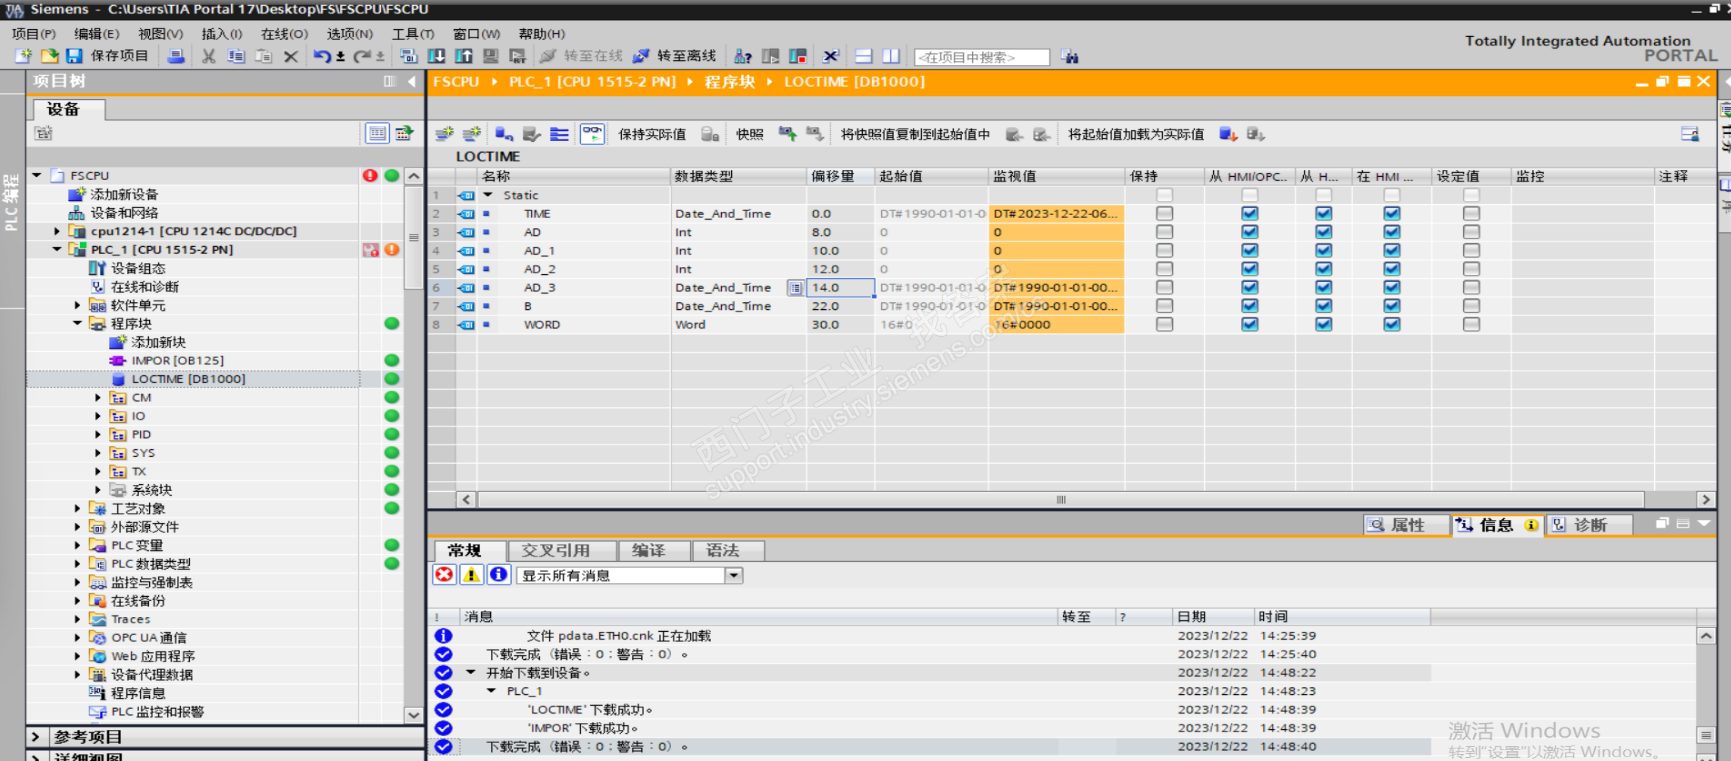This screenshot has height=761, width=1731.
Task: Click the insert row icon in DB toolbar
Action: (x=444, y=134)
